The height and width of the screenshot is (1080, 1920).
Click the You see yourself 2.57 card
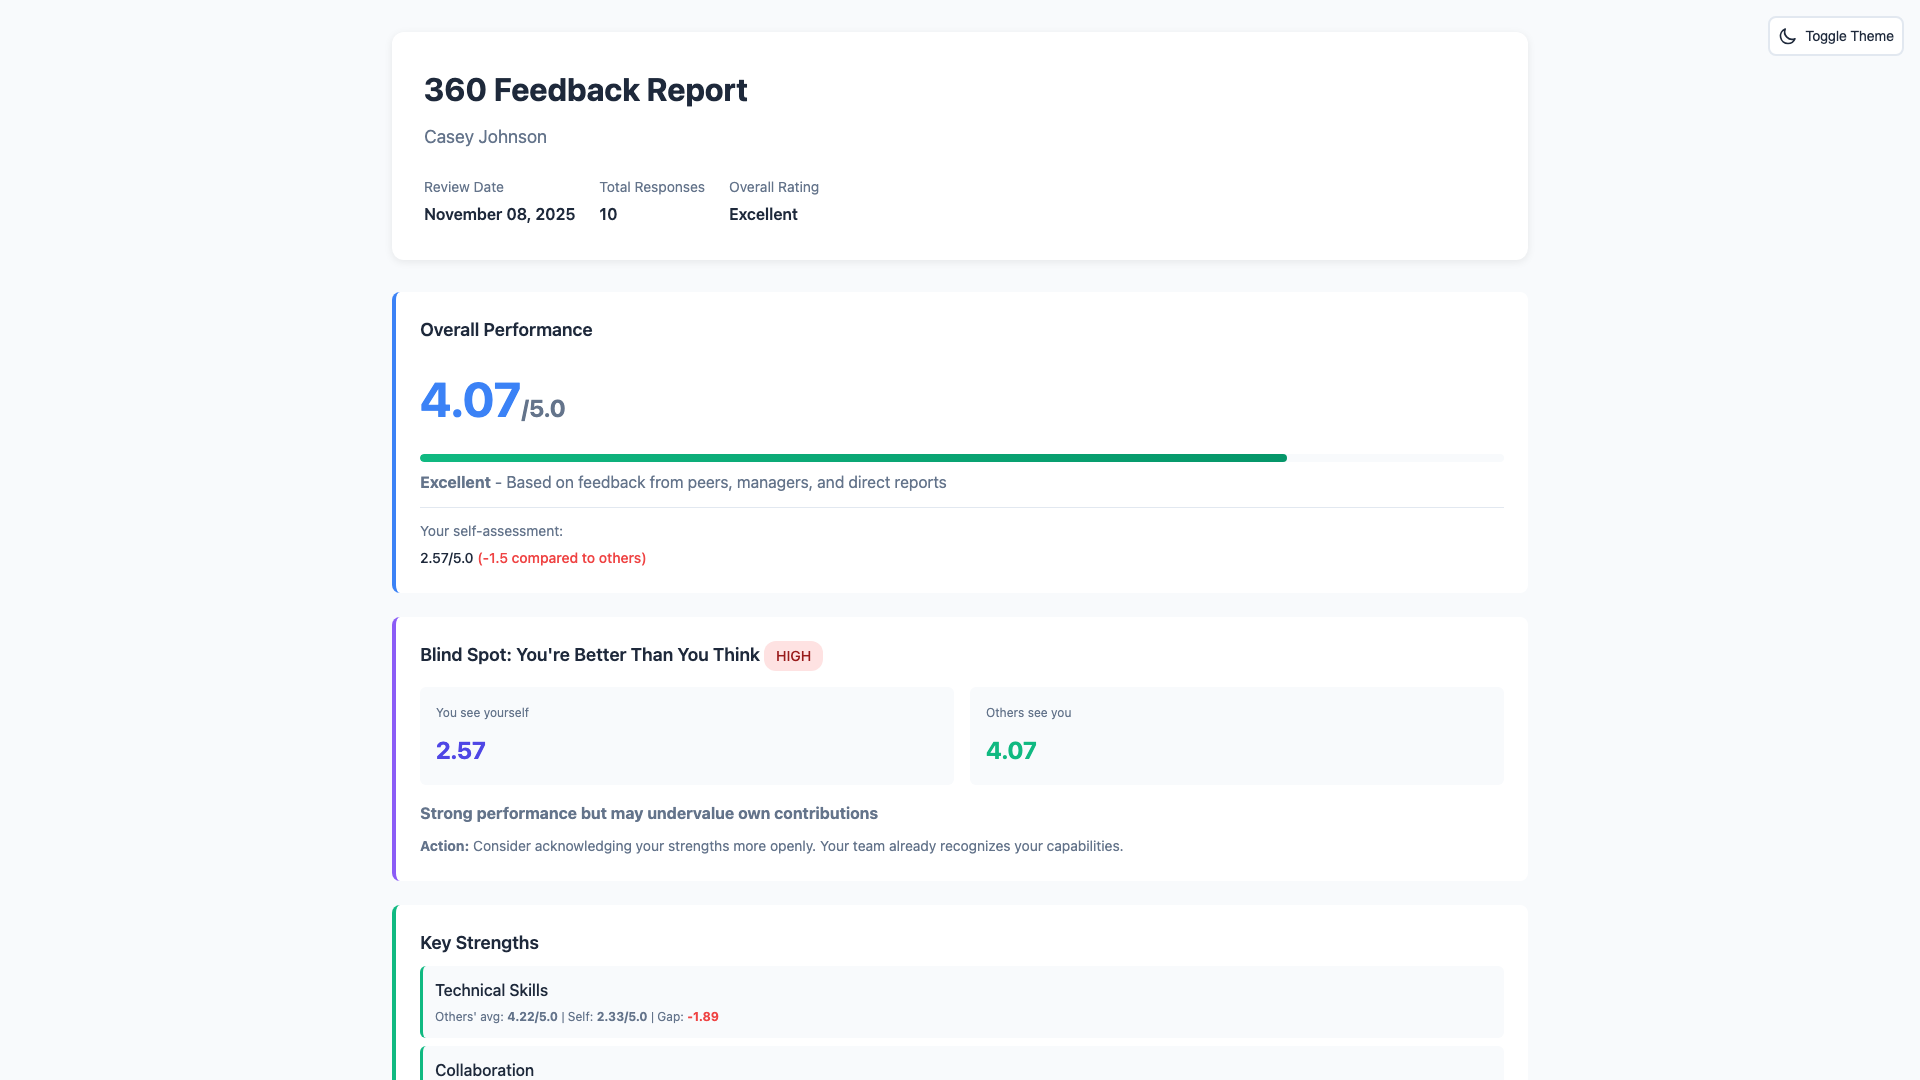[686, 736]
